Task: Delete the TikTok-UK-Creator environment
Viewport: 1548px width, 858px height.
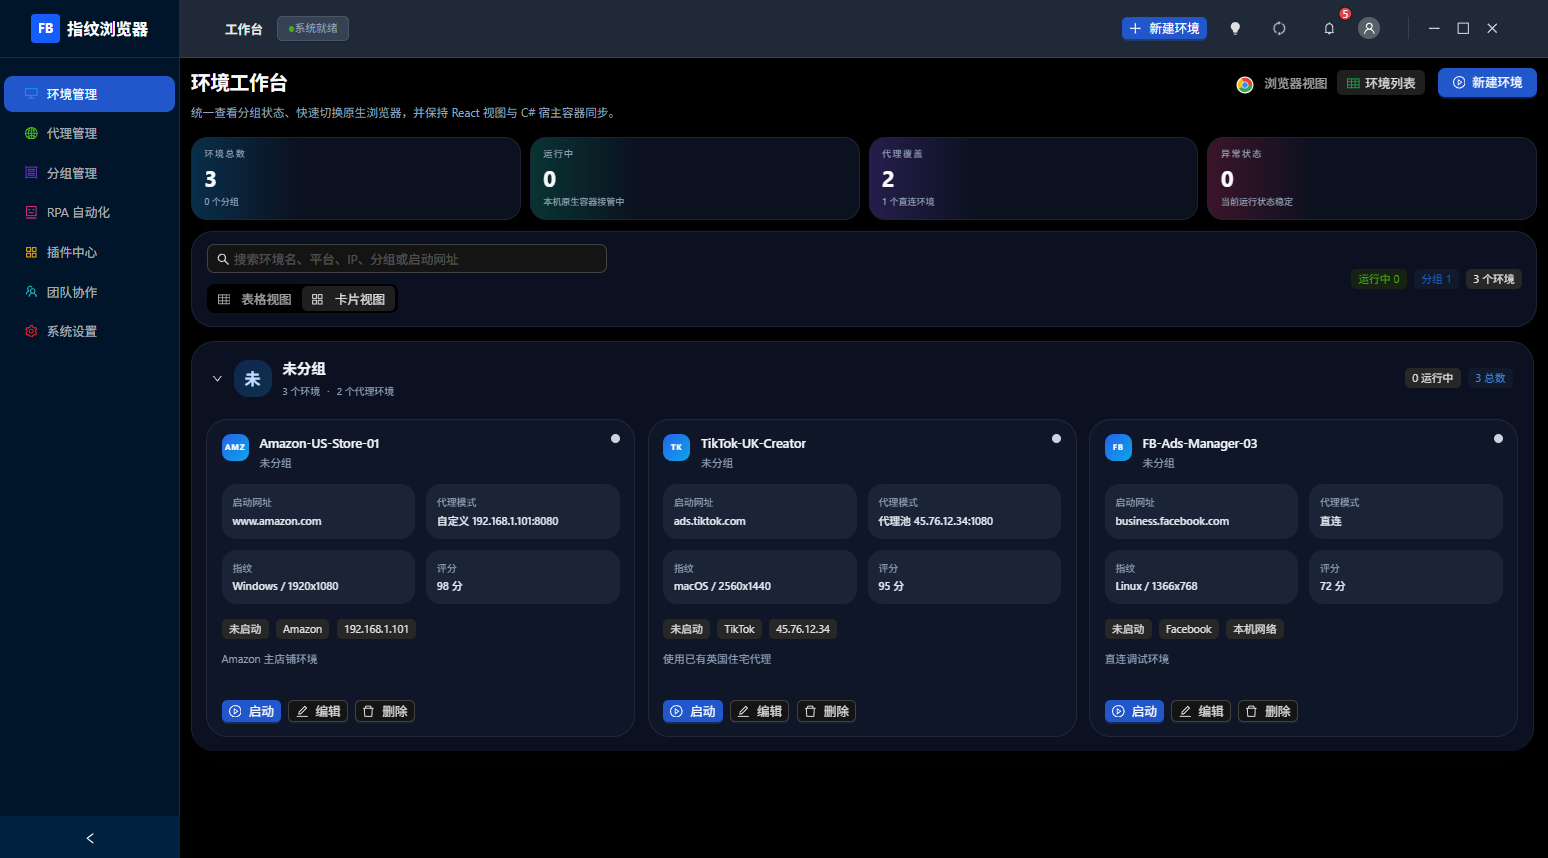Action: pos(826,711)
